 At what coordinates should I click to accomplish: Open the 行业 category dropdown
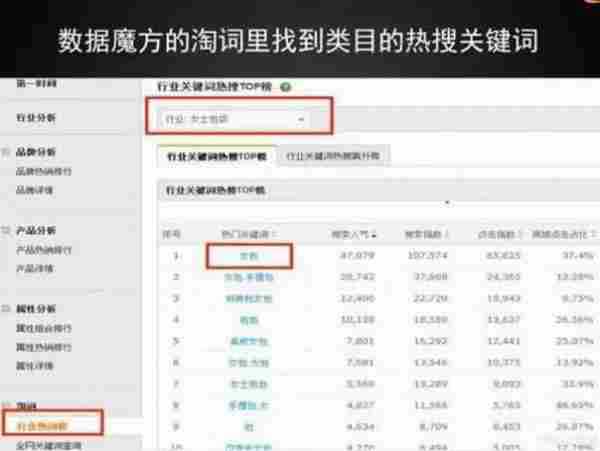pos(235,119)
